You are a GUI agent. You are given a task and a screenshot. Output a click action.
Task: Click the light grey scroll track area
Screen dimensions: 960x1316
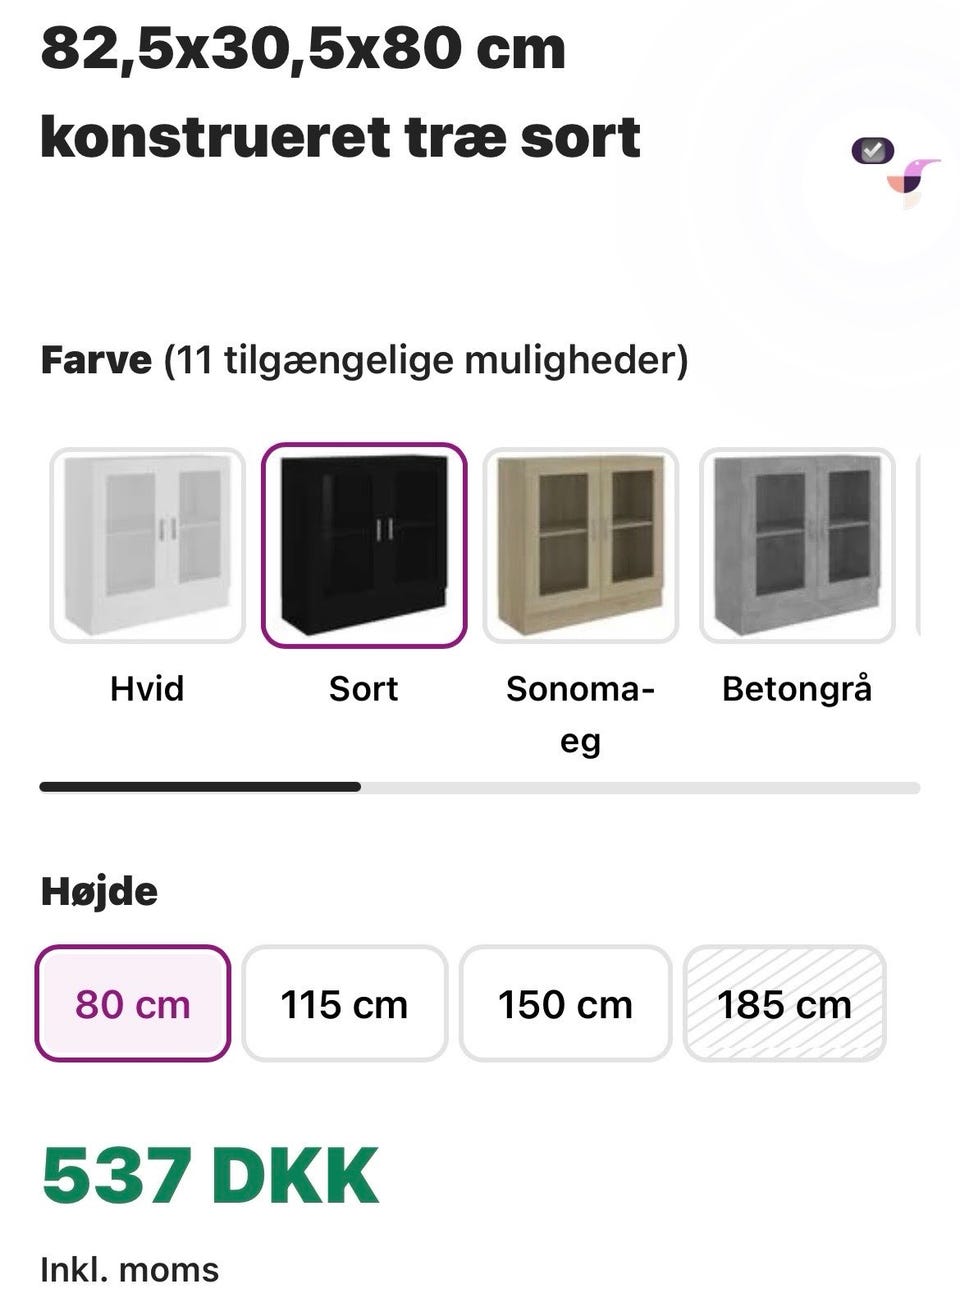(x=640, y=788)
